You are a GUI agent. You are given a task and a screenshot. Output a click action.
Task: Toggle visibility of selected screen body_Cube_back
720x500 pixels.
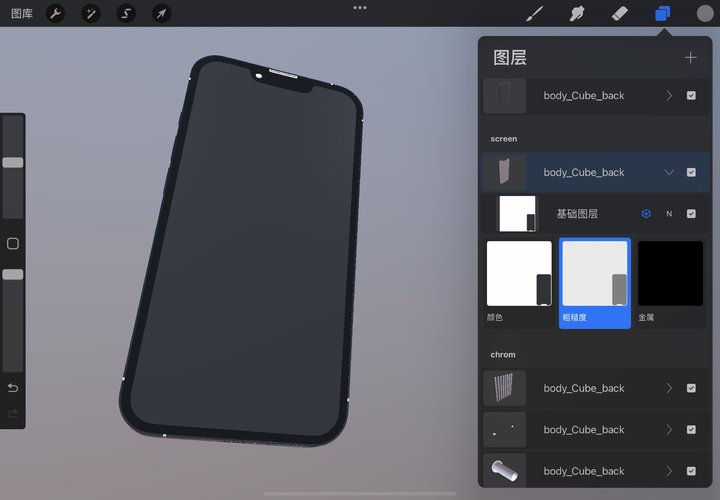click(691, 172)
